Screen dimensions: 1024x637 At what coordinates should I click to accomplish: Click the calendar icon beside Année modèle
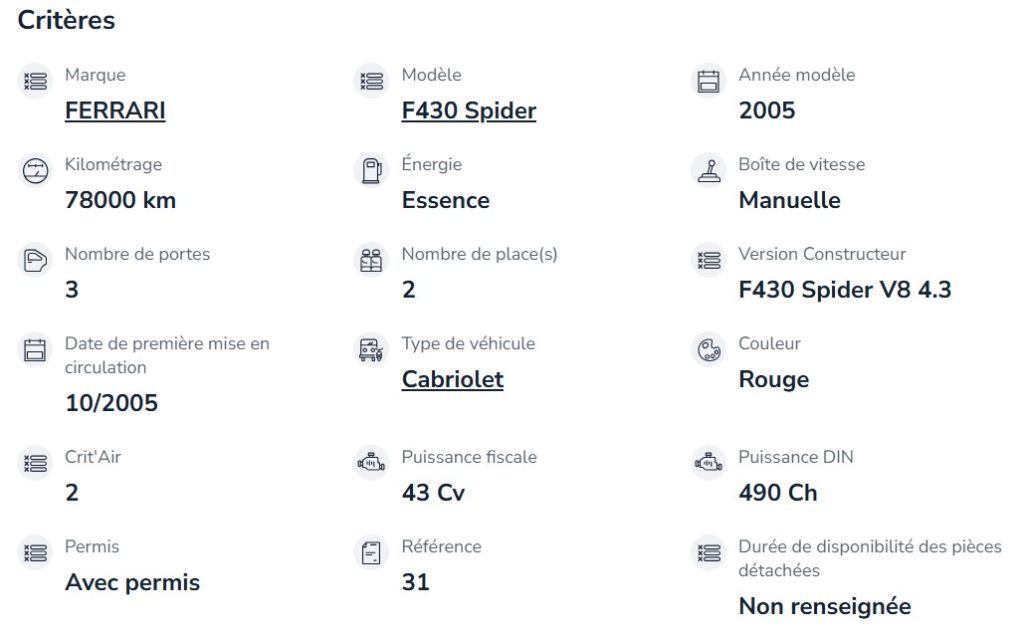[709, 82]
